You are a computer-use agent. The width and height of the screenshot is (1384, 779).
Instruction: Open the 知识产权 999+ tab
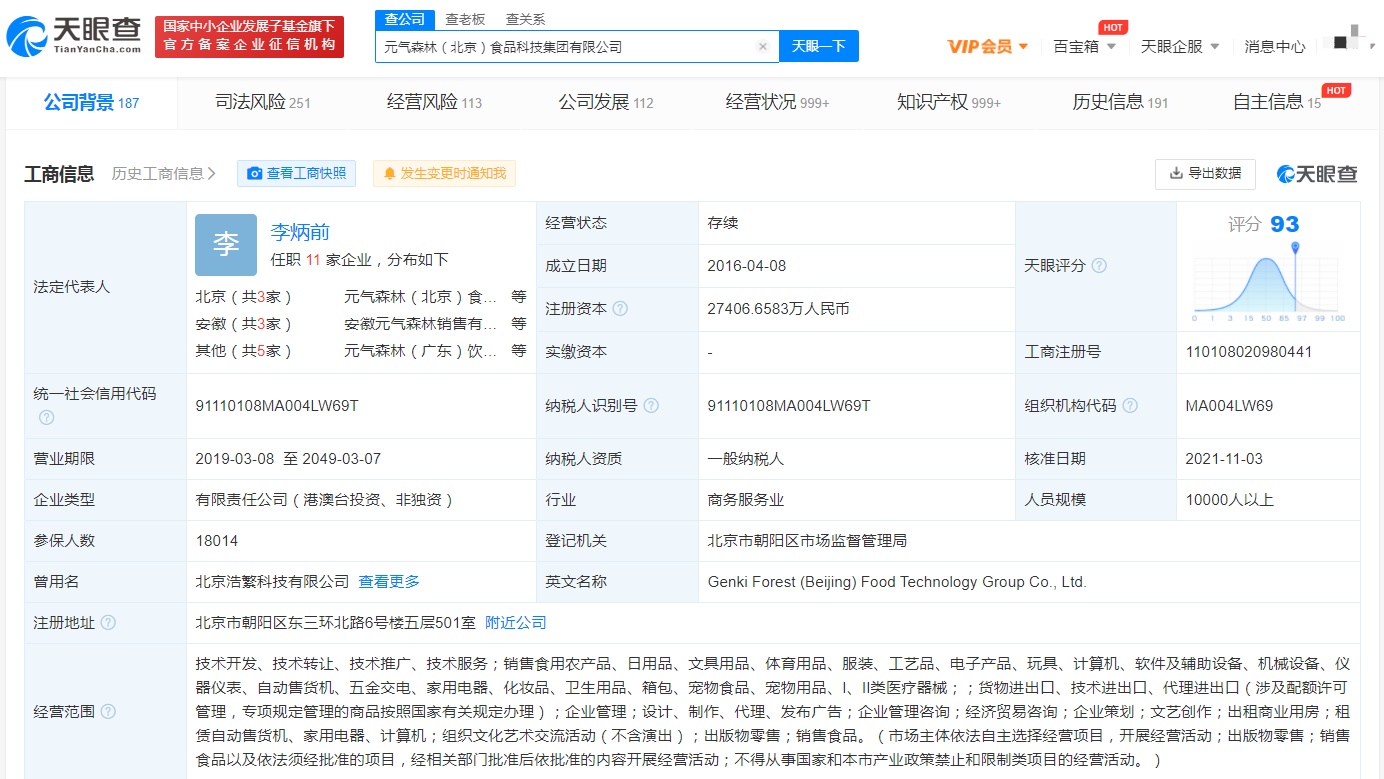pos(949,102)
